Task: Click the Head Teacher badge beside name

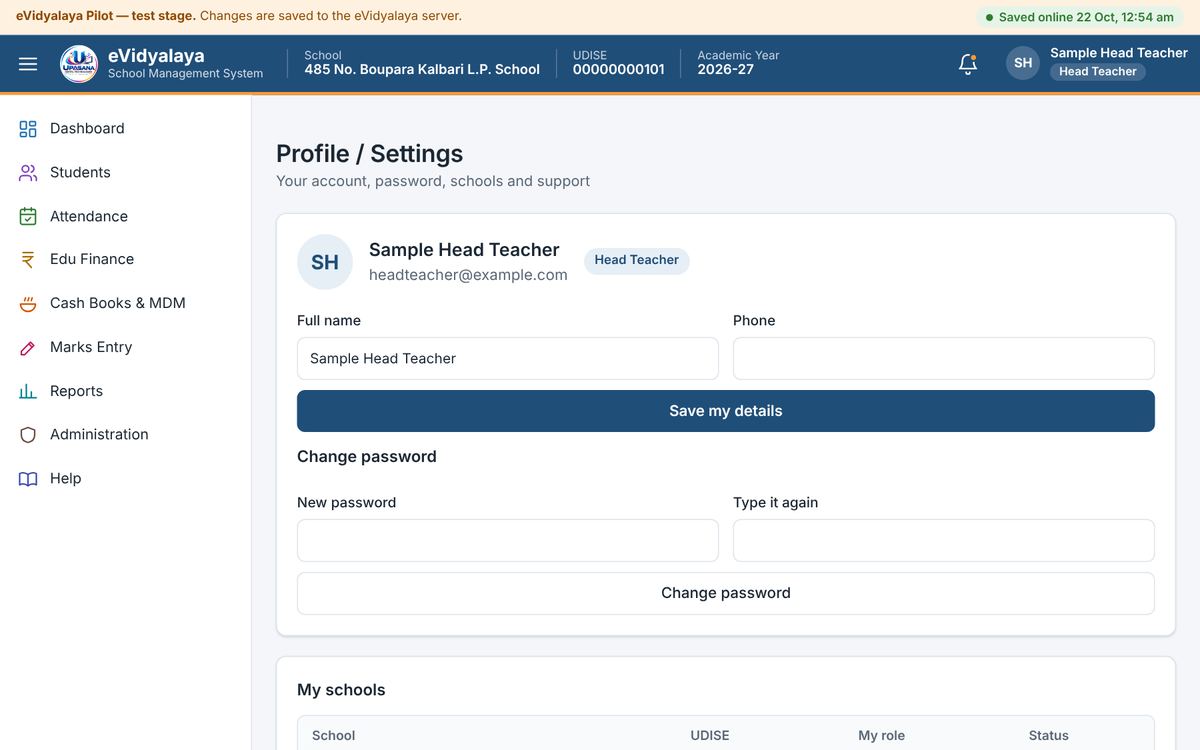Action: (637, 260)
